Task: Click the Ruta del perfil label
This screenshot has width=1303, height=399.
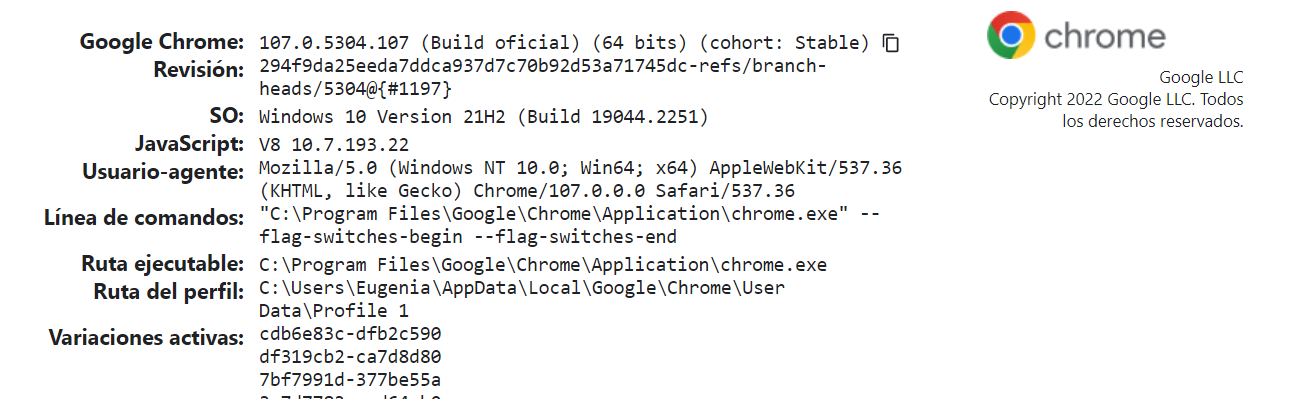Action: click(x=168, y=292)
